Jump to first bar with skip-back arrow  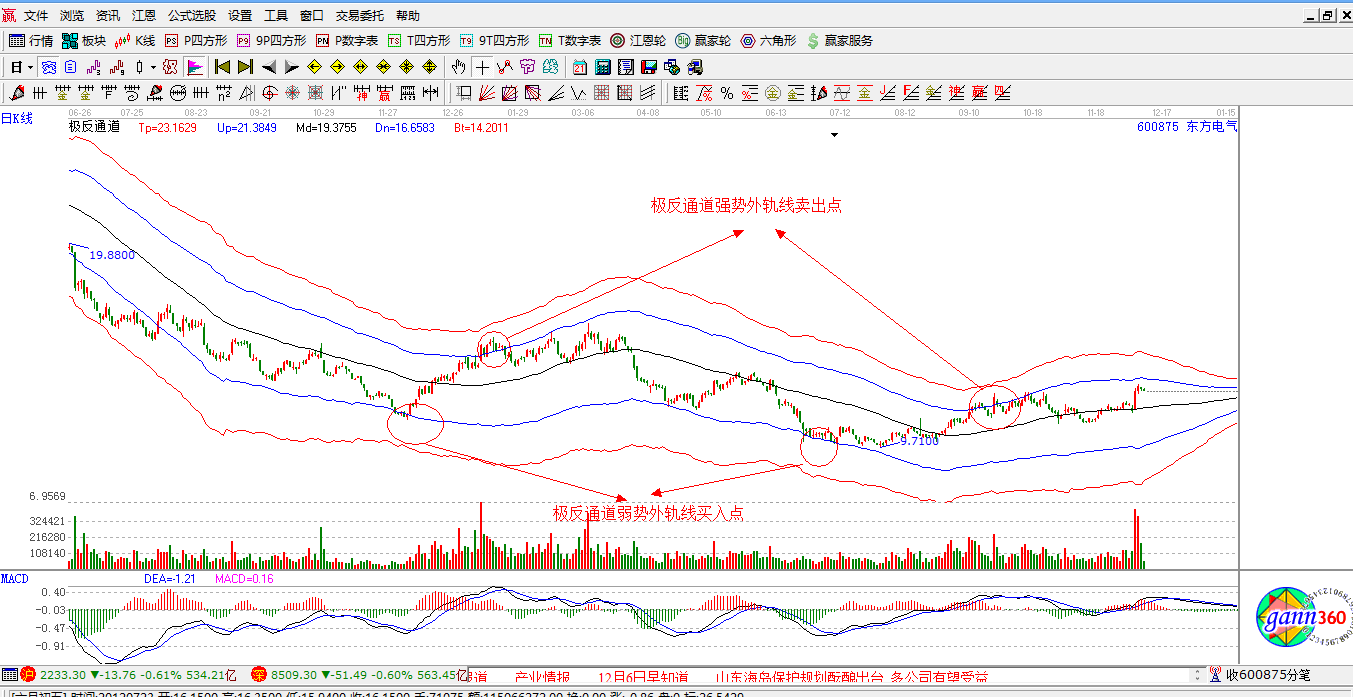point(222,67)
